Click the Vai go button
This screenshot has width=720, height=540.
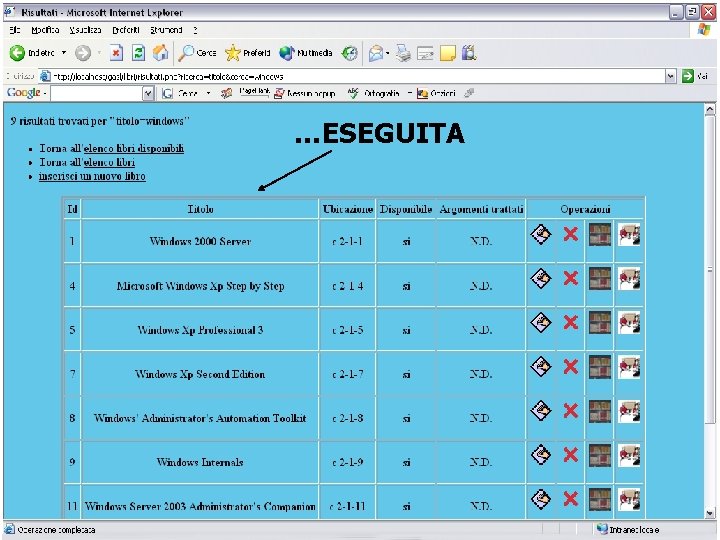coord(694,76)
